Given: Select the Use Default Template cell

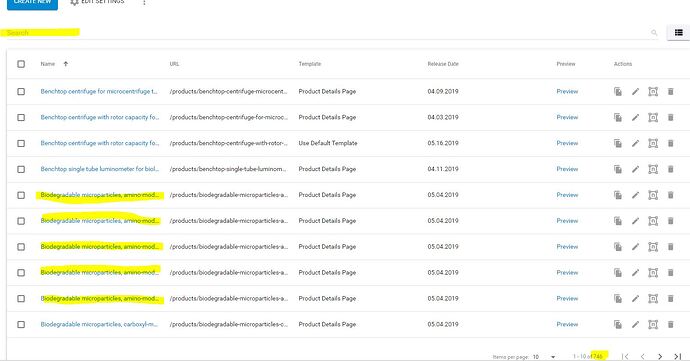Looking at the screenshot, I should (x=328, y=144).
